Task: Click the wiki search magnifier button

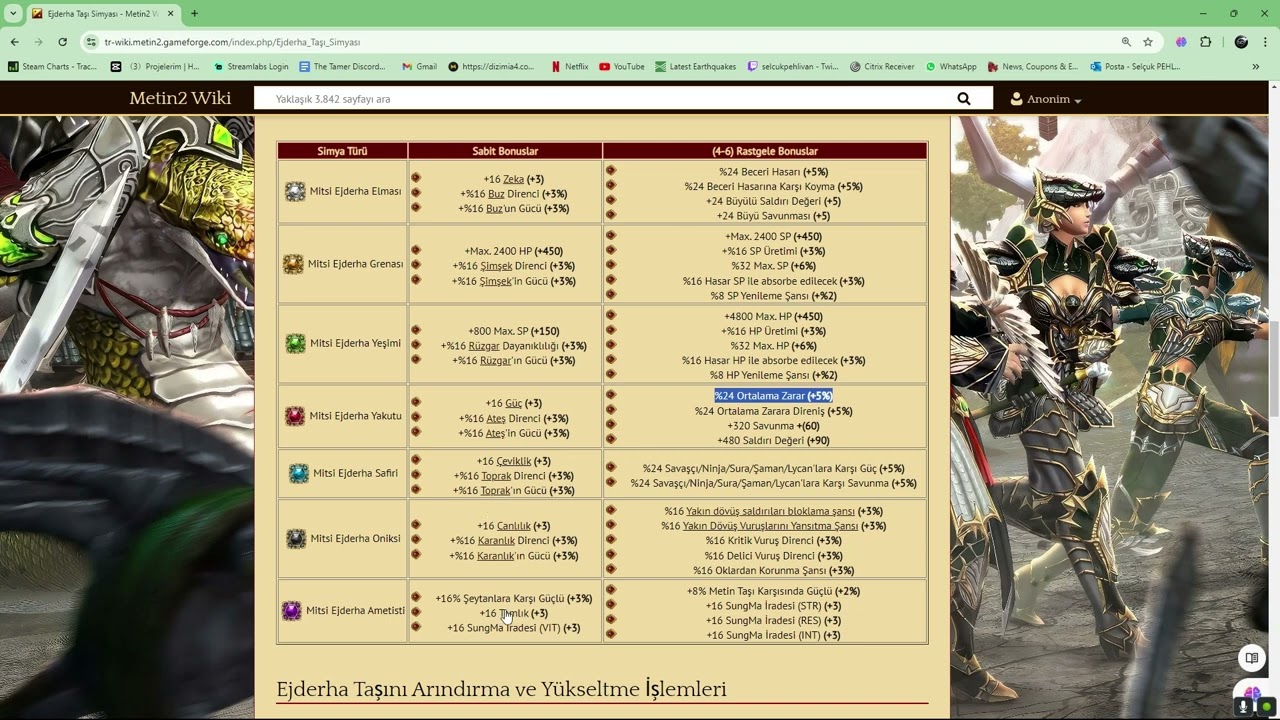Action: (964, 99)
